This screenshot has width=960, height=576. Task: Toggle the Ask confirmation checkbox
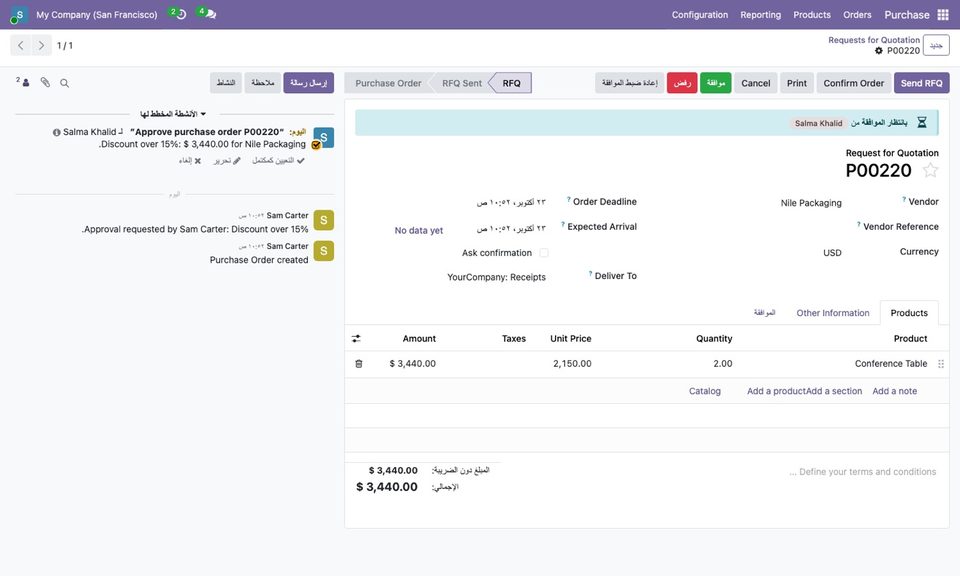544,253
